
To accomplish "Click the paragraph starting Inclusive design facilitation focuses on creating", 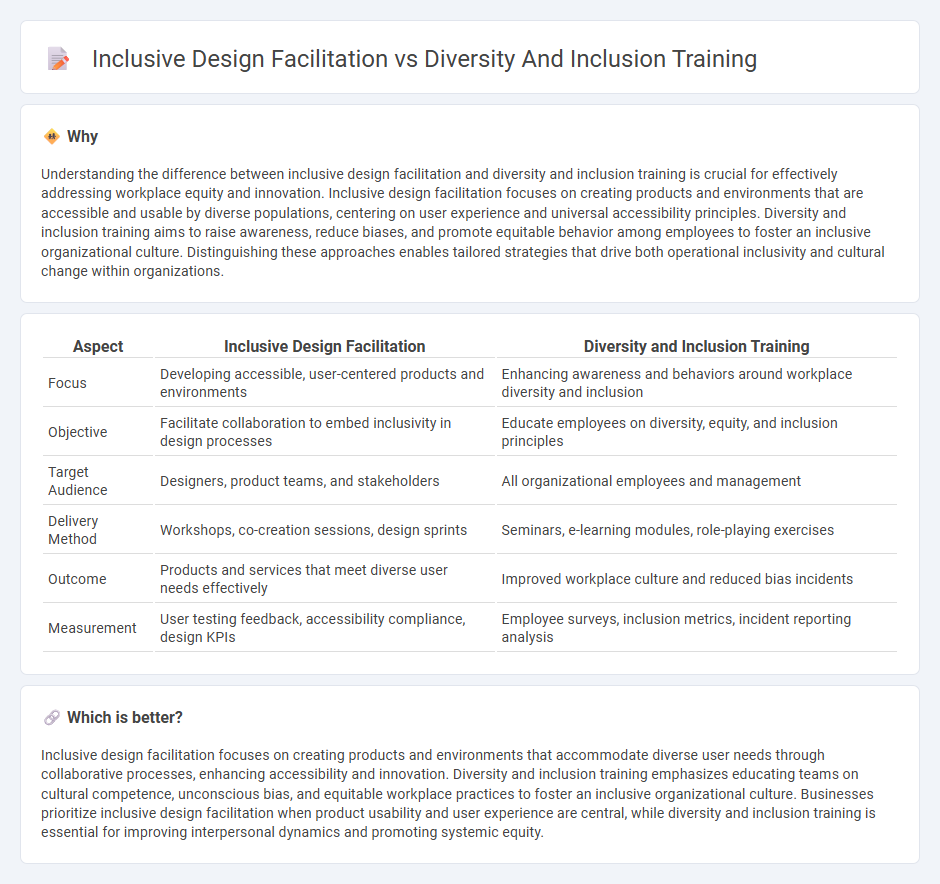I will point(459,794).
